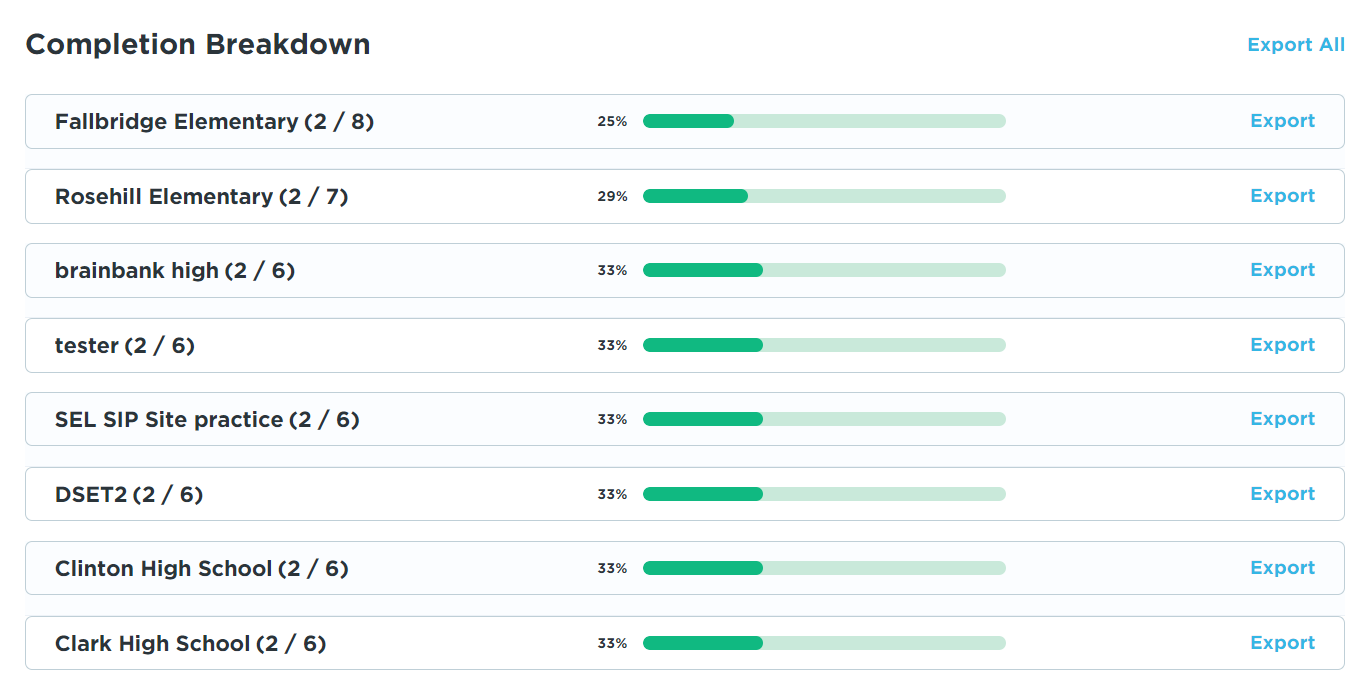Export the tester row
The image size is (1367, 679).
[1282, 345]
